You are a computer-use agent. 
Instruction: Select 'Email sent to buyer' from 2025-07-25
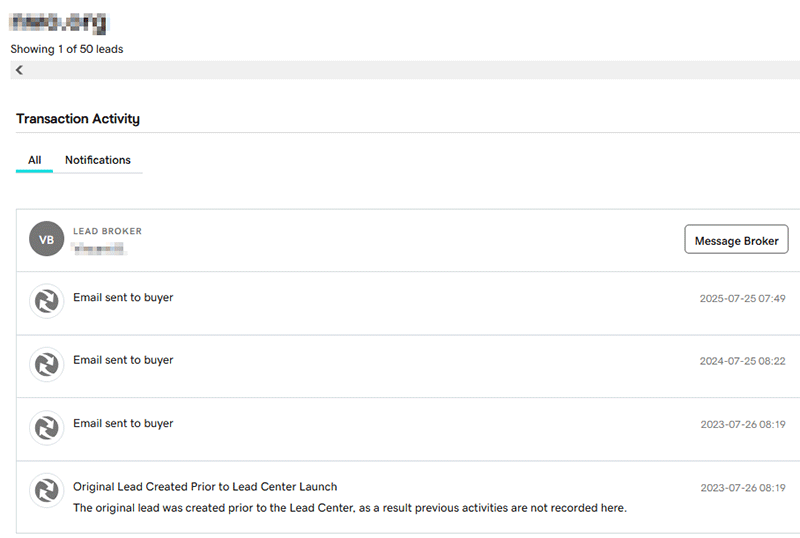pos(123,297)
